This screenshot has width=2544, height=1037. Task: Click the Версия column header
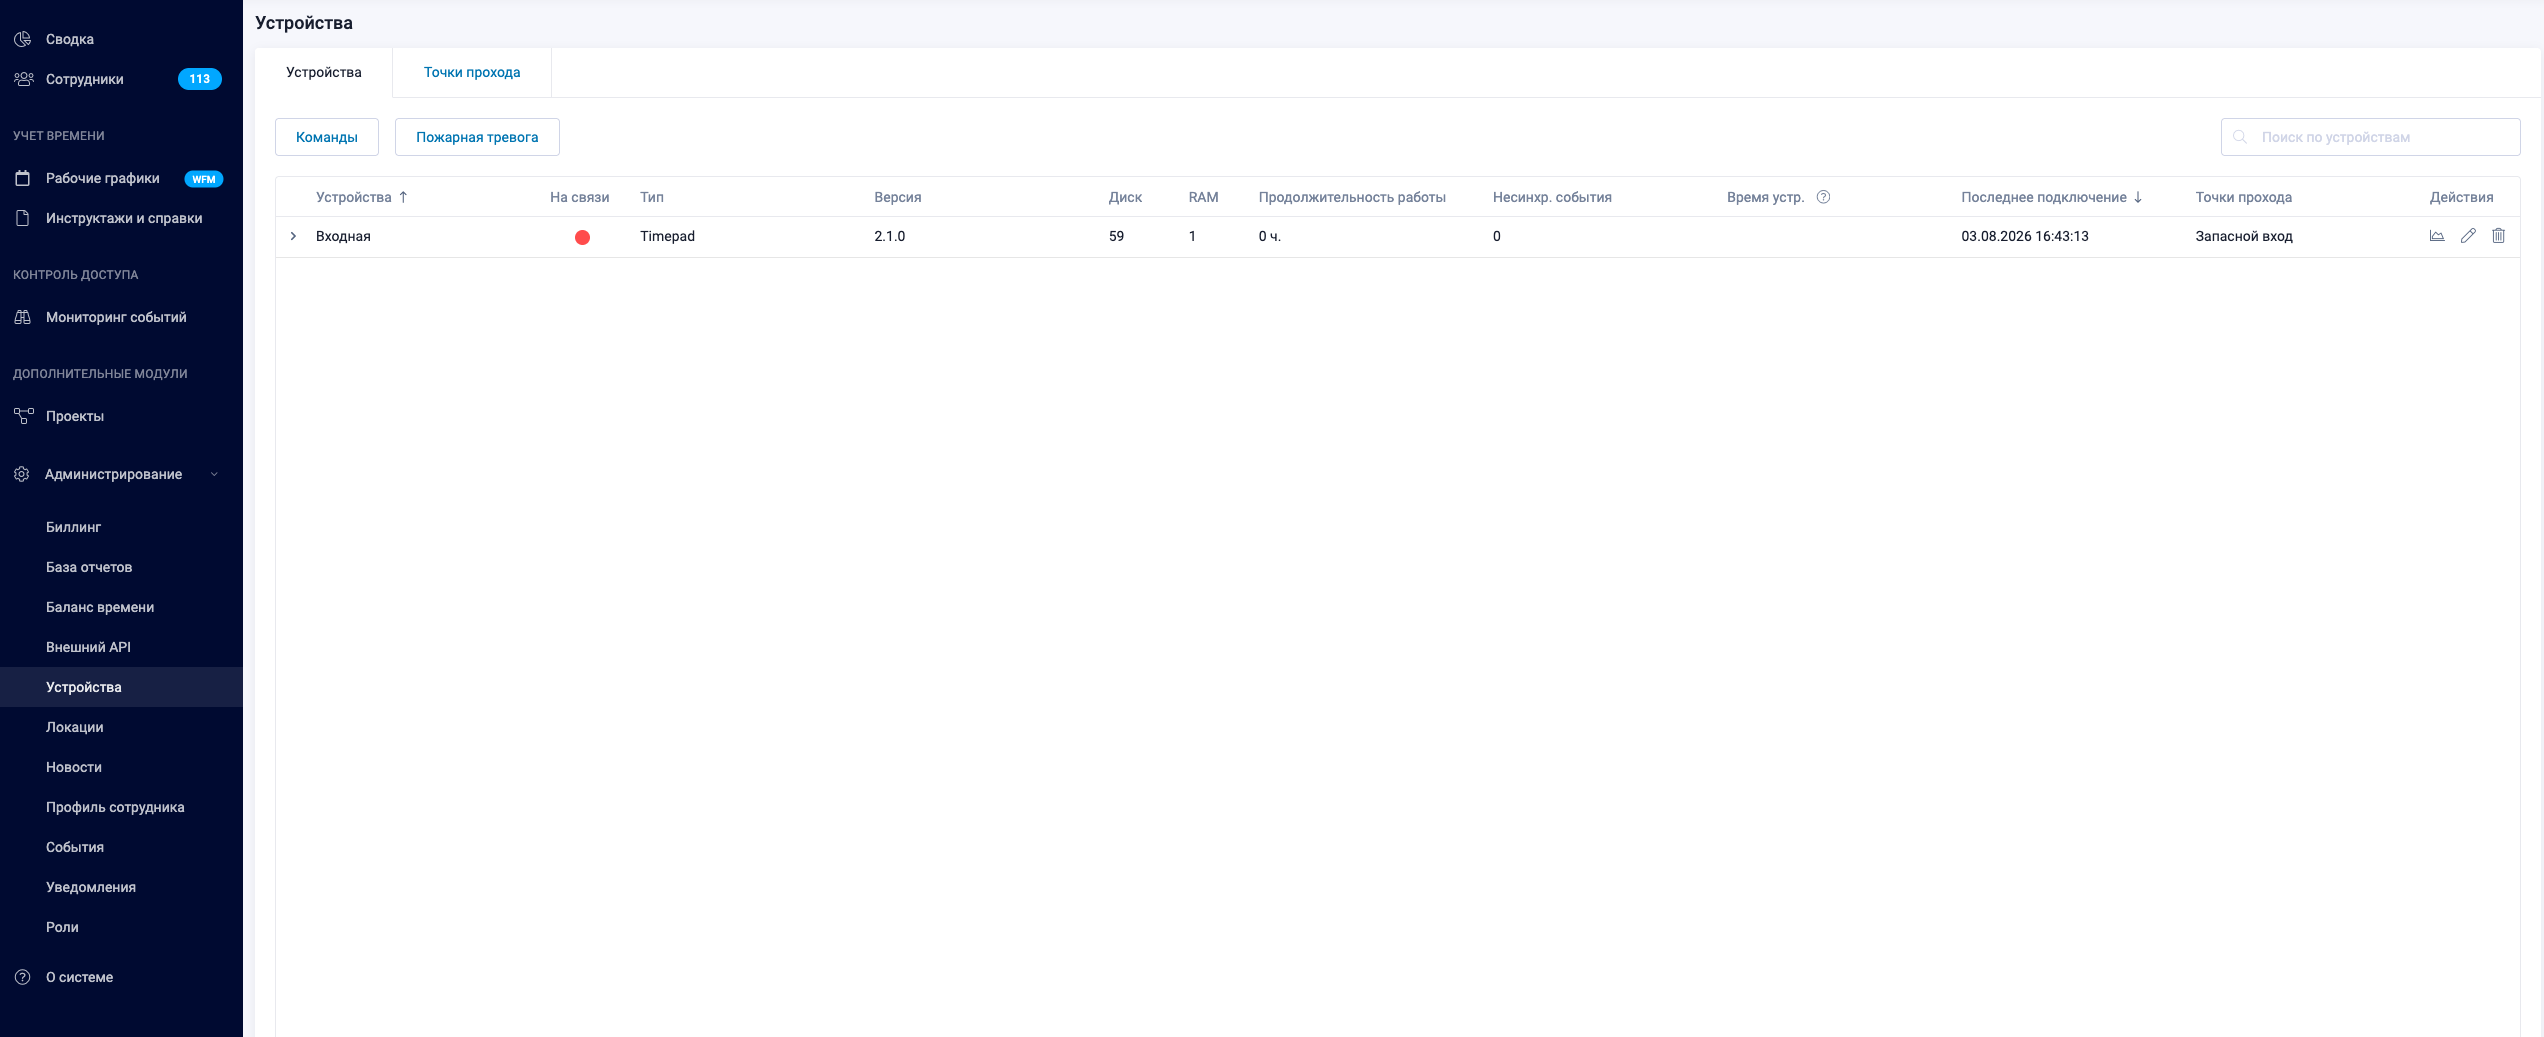(x=898, y=197)
